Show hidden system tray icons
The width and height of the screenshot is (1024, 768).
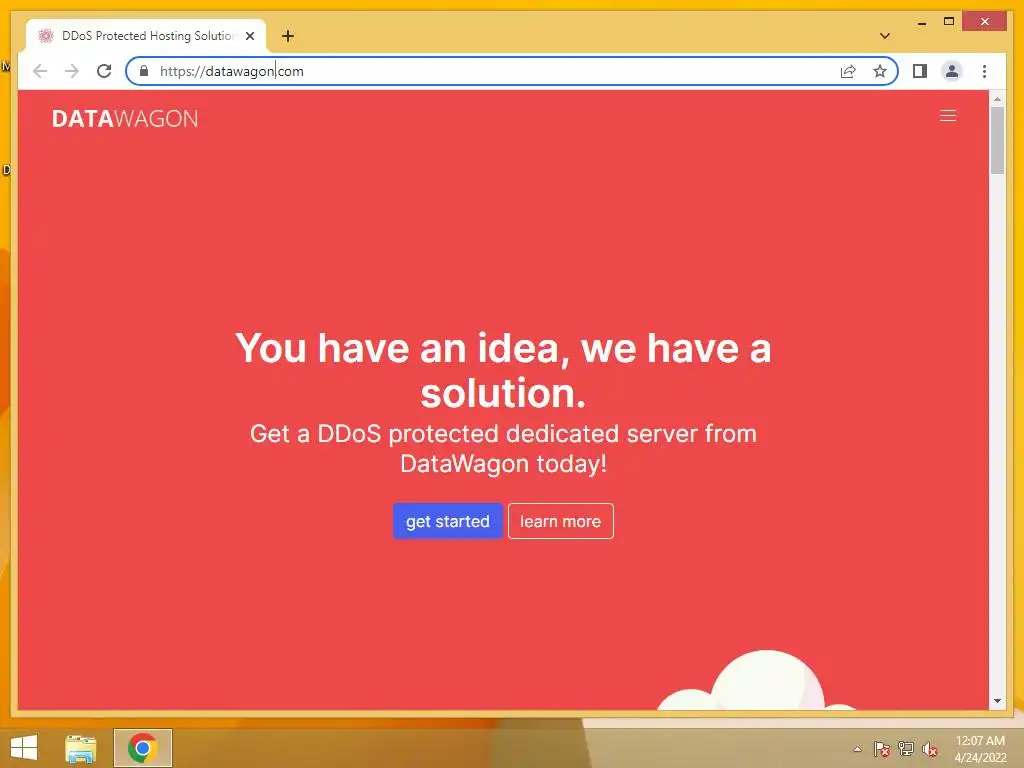point(857,749)
